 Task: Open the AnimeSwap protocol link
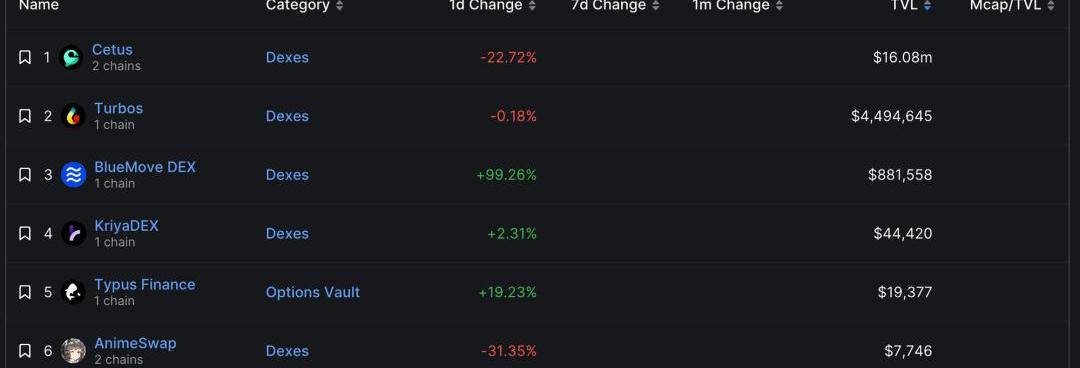(135, 343)
